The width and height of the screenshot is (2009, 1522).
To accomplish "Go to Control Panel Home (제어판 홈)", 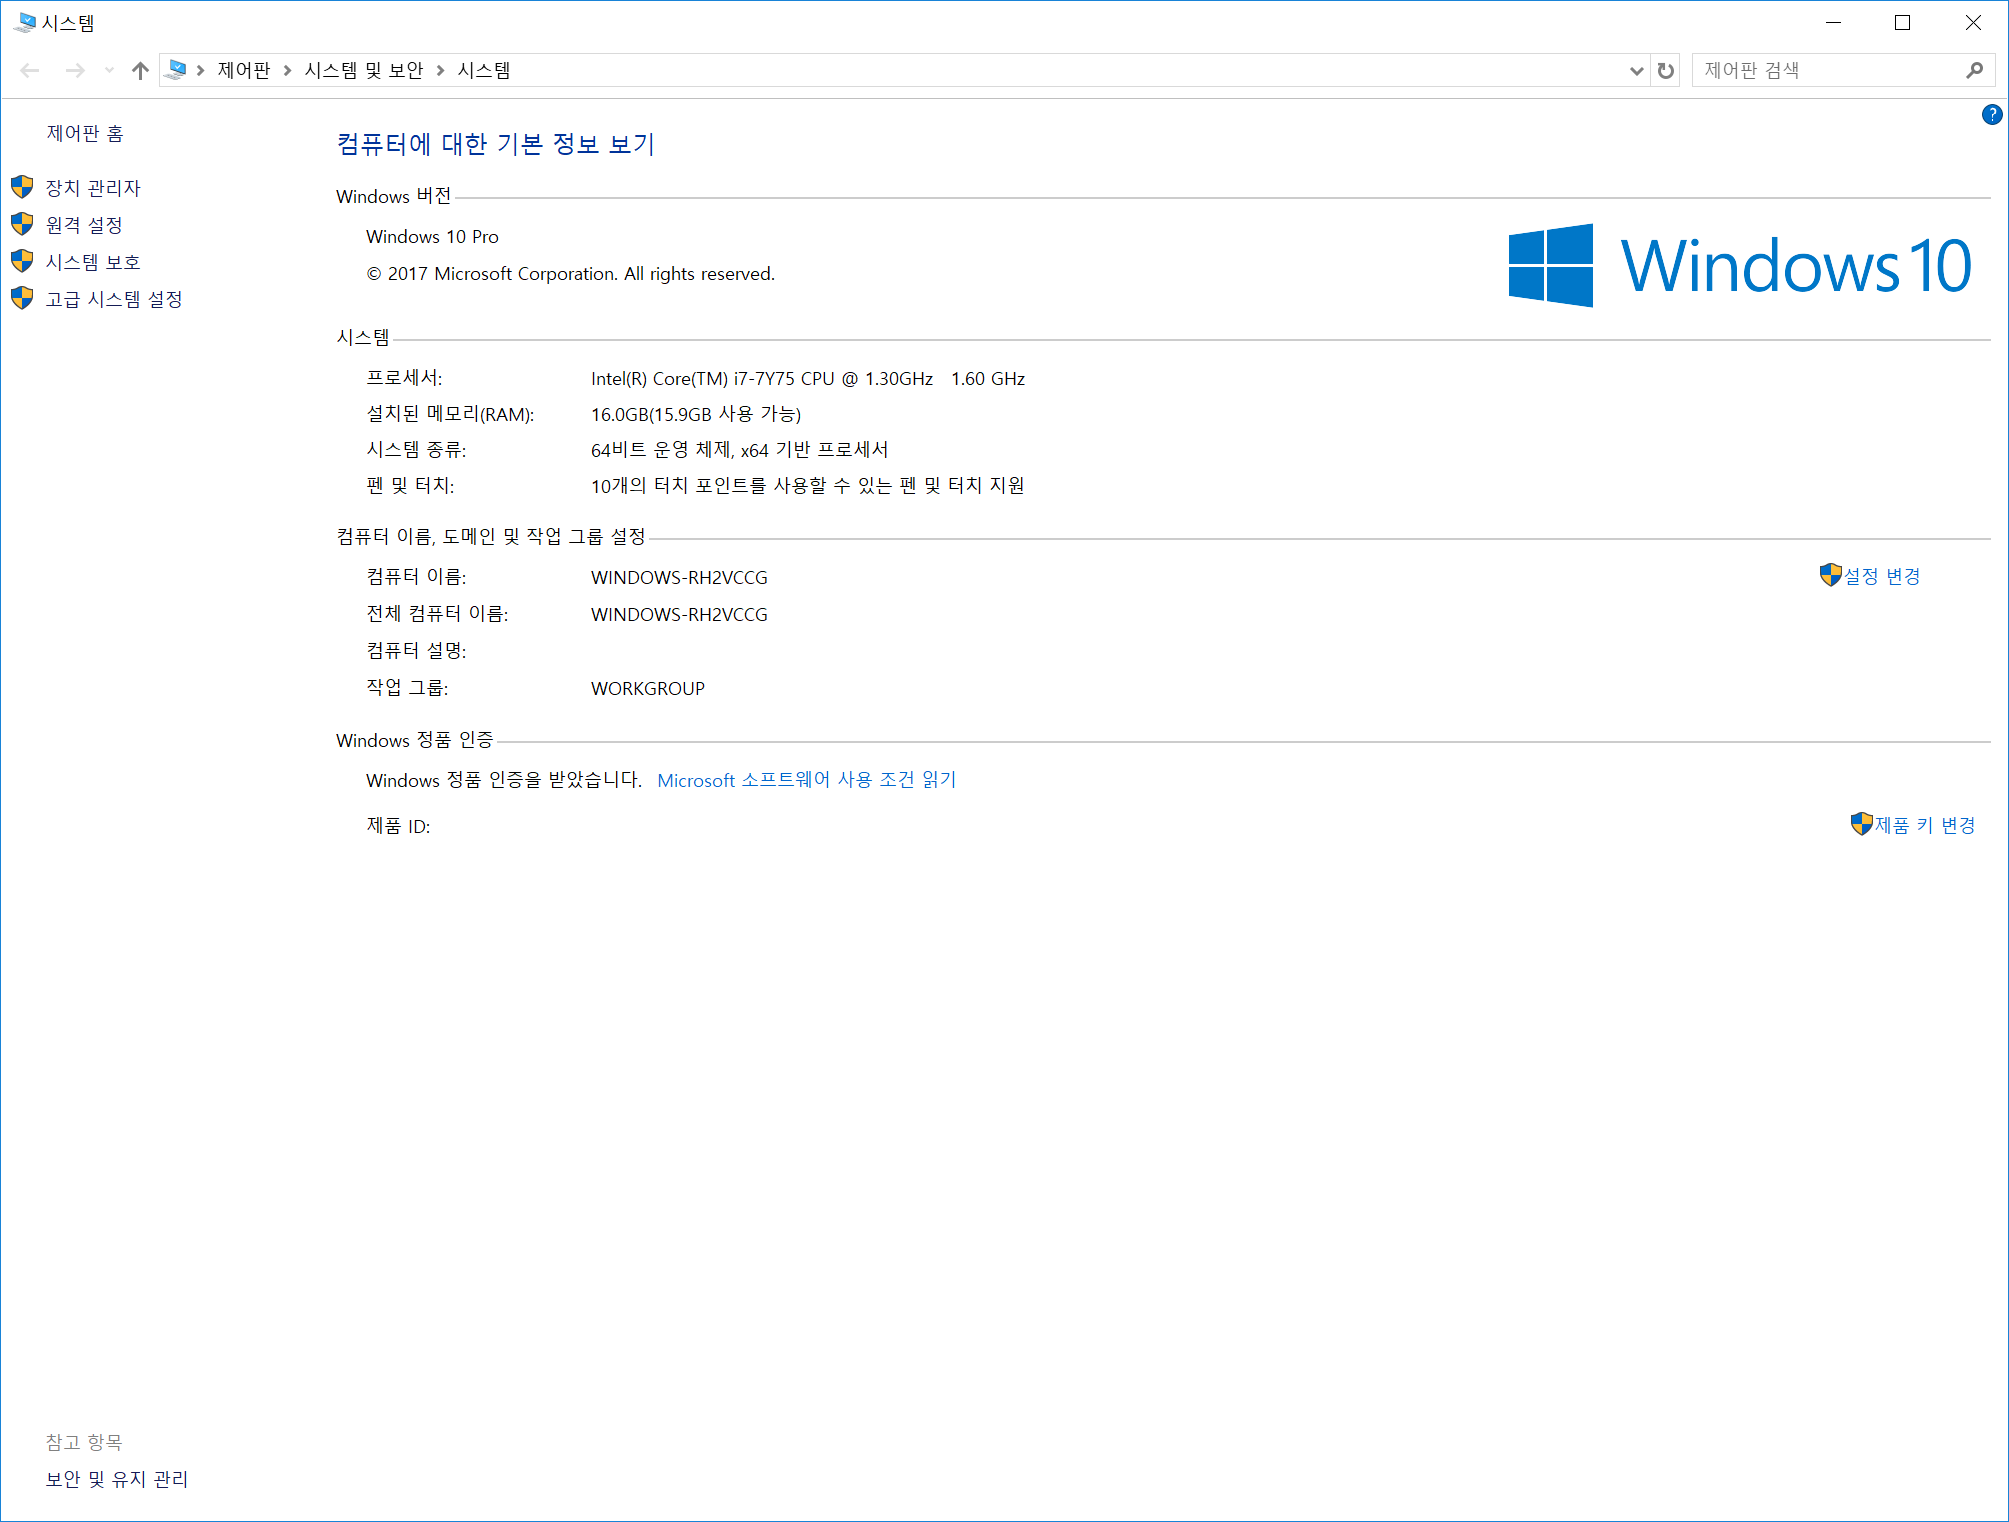I will coord(85,134).
